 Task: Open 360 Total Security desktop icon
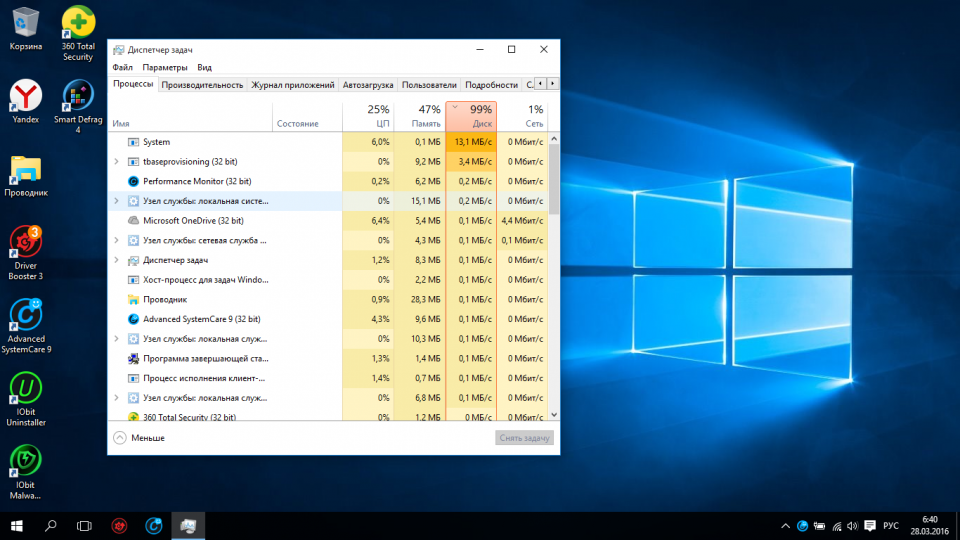coord(78,24)
